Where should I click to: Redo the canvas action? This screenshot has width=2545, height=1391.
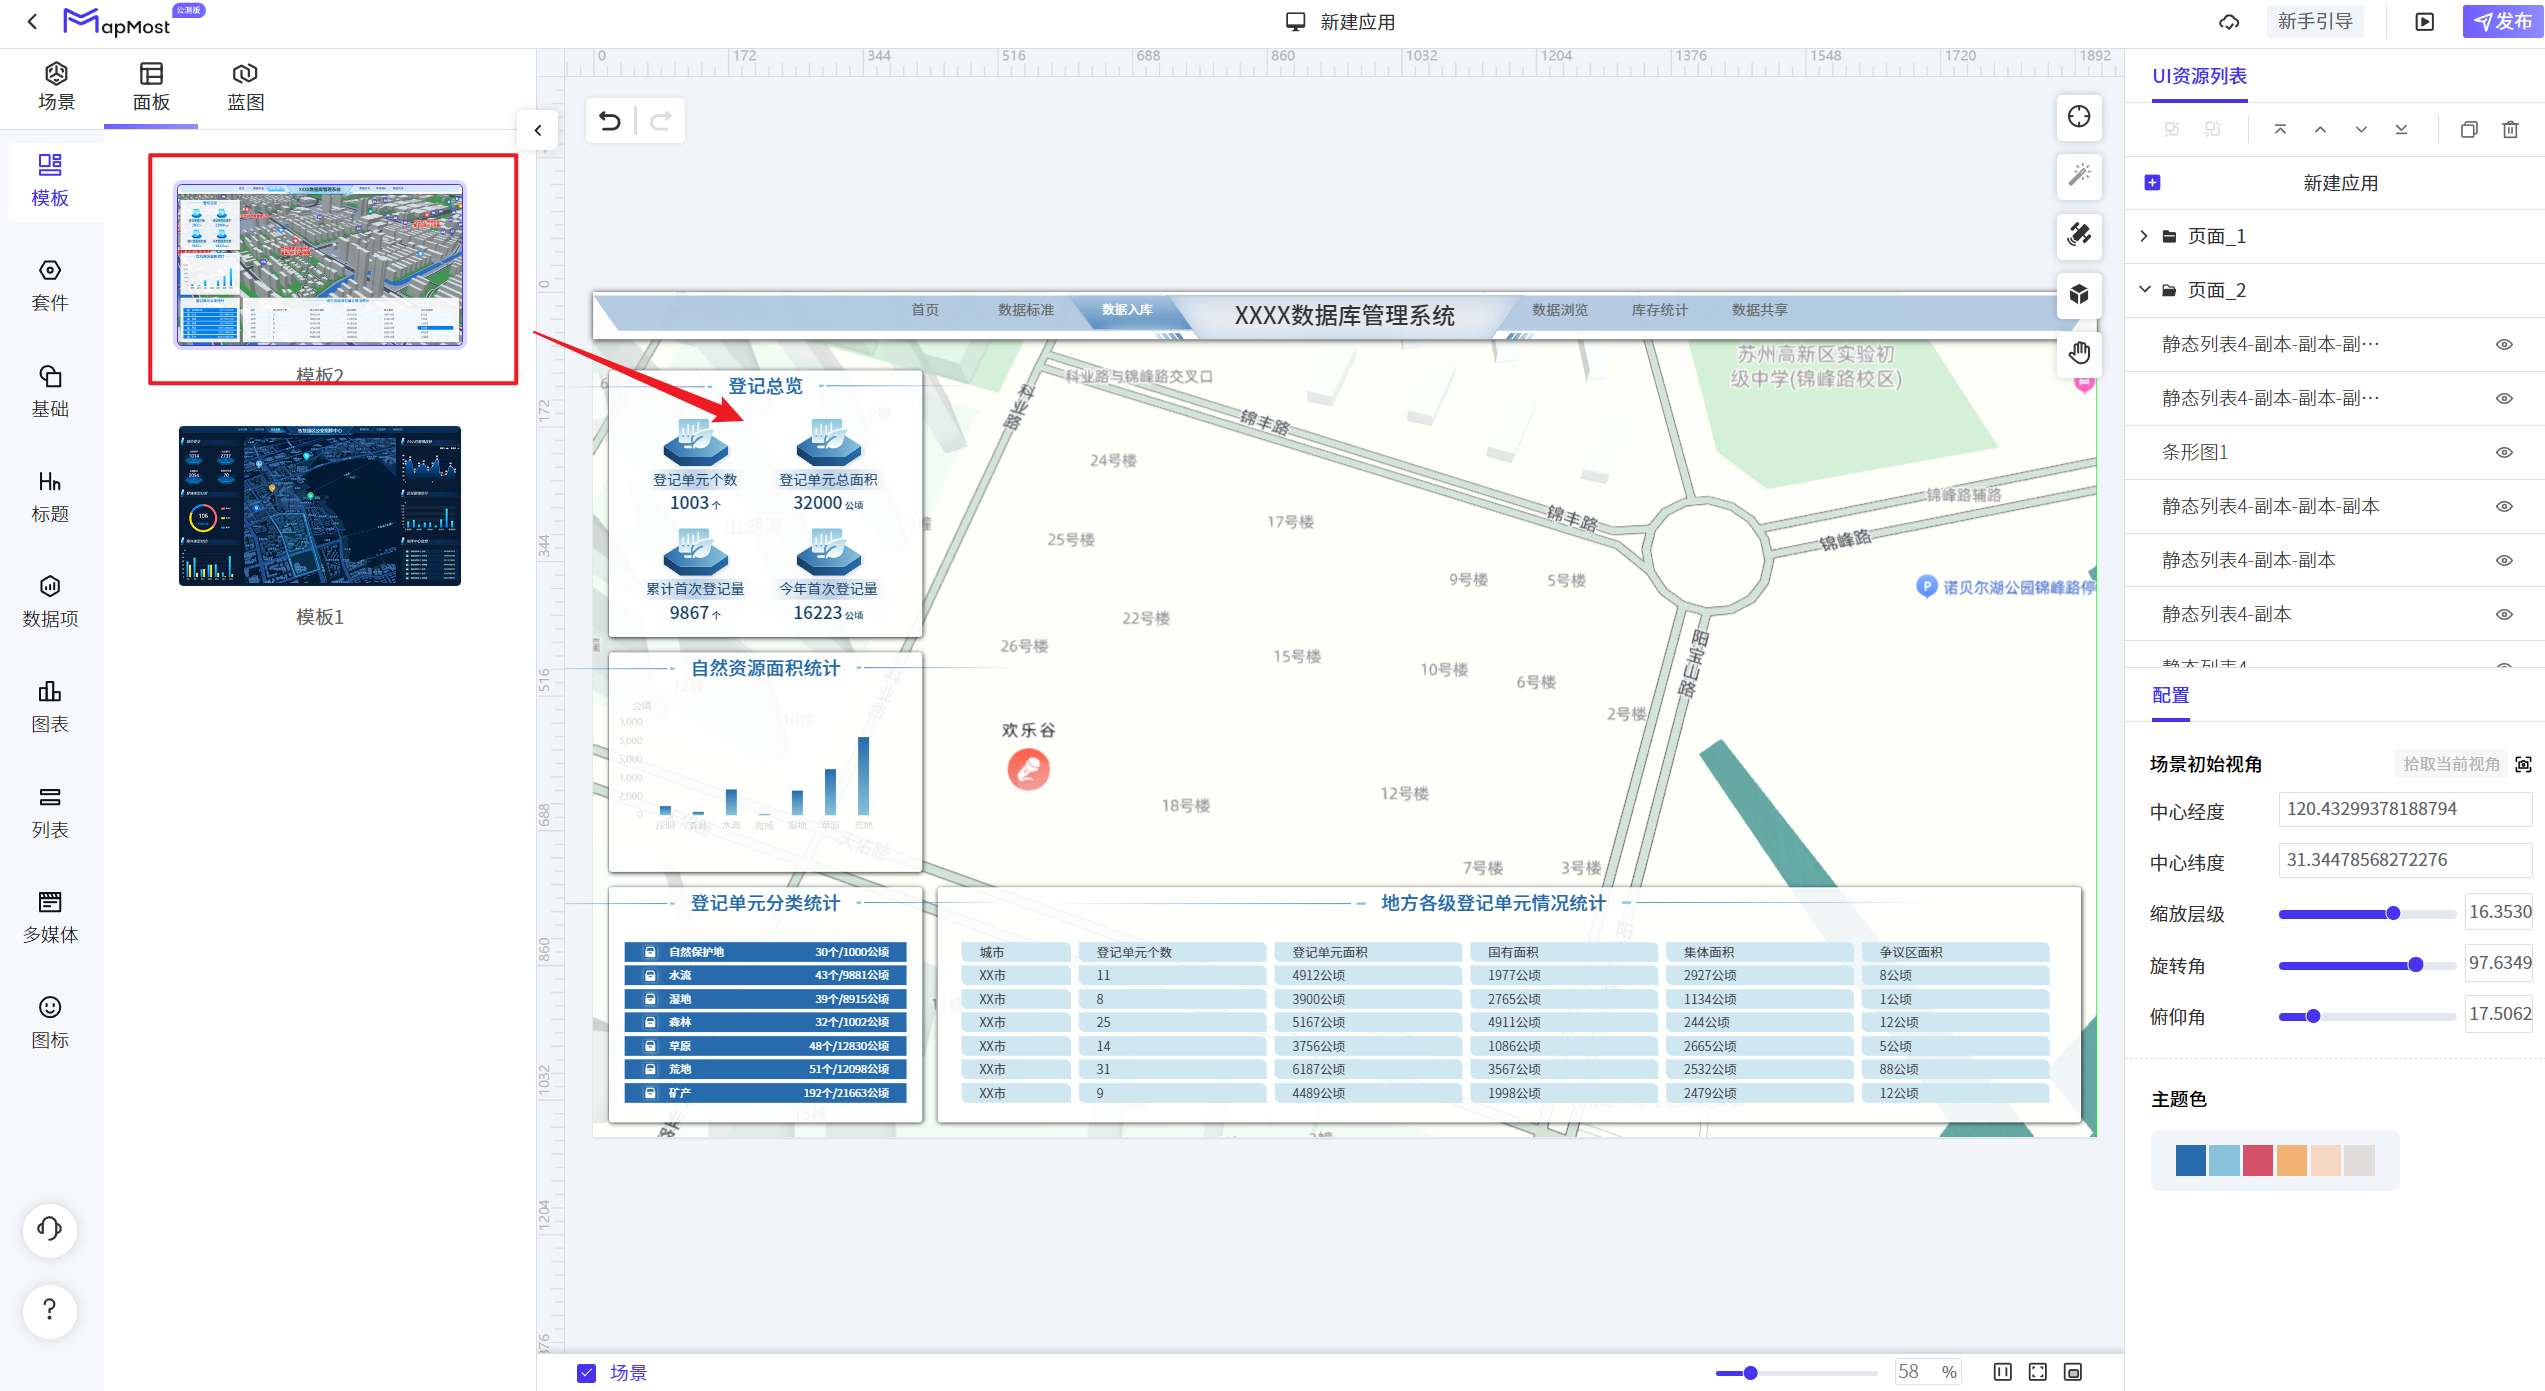(661, 121)
